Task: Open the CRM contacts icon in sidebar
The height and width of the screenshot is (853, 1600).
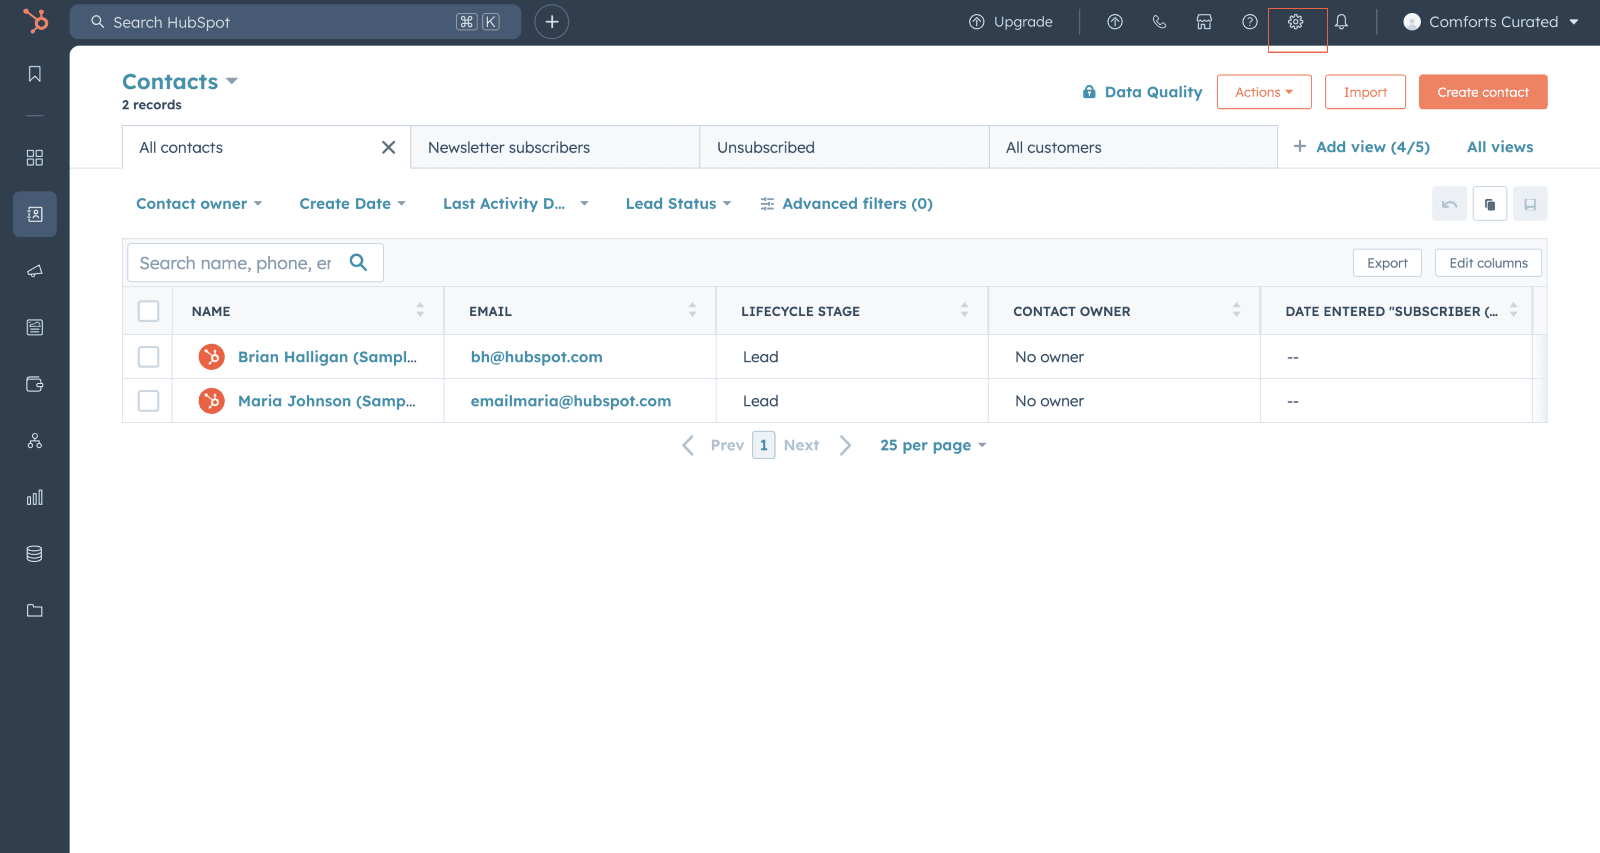Action: pyautogui.click(x=35, y=214)
